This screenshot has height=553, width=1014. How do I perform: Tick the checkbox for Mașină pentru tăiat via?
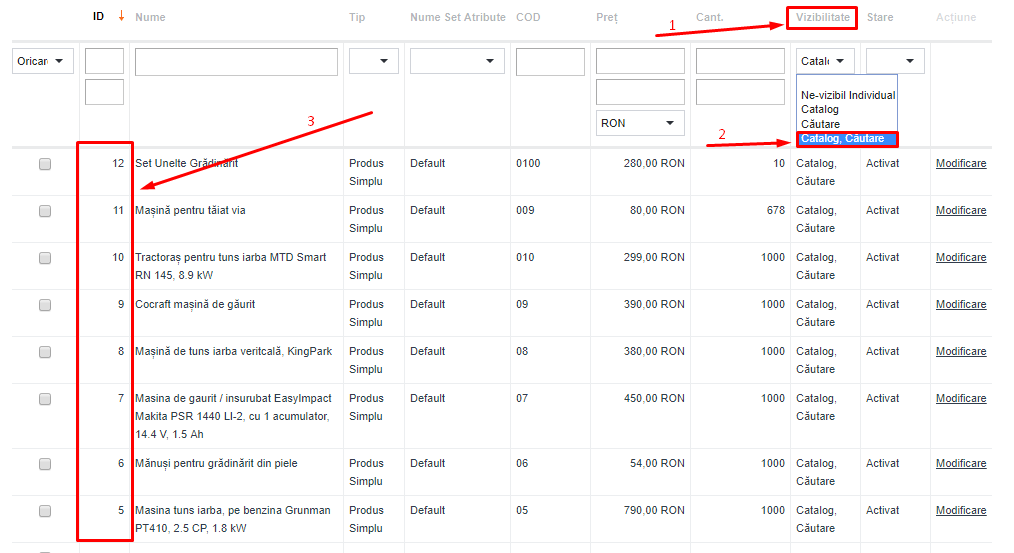pos(45,211)
